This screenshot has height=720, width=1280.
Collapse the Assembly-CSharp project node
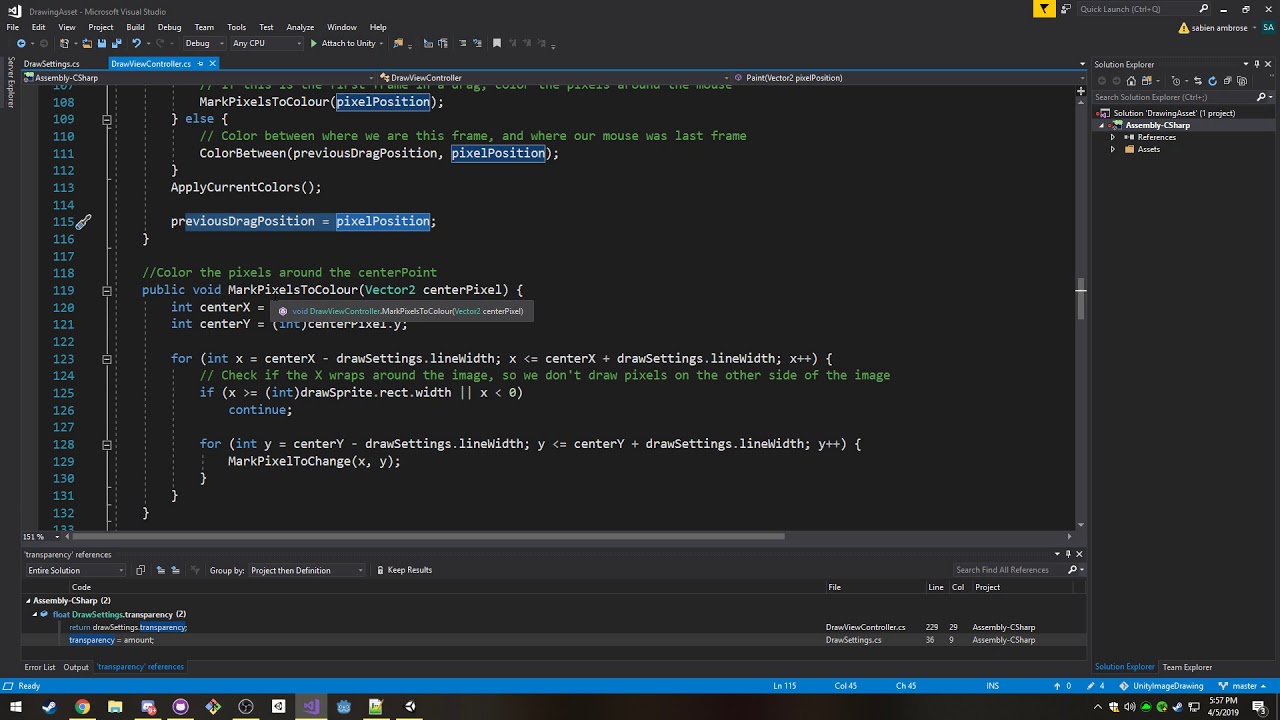pyautogui.click(x=1102, y=125)
